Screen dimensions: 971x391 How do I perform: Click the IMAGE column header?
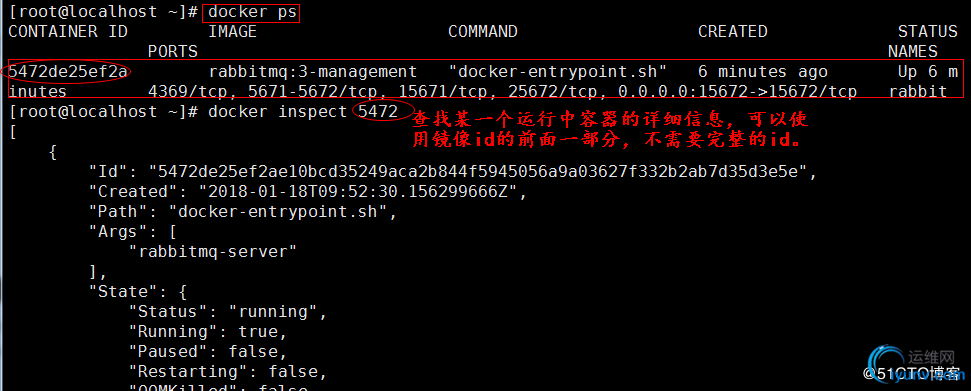232,32
